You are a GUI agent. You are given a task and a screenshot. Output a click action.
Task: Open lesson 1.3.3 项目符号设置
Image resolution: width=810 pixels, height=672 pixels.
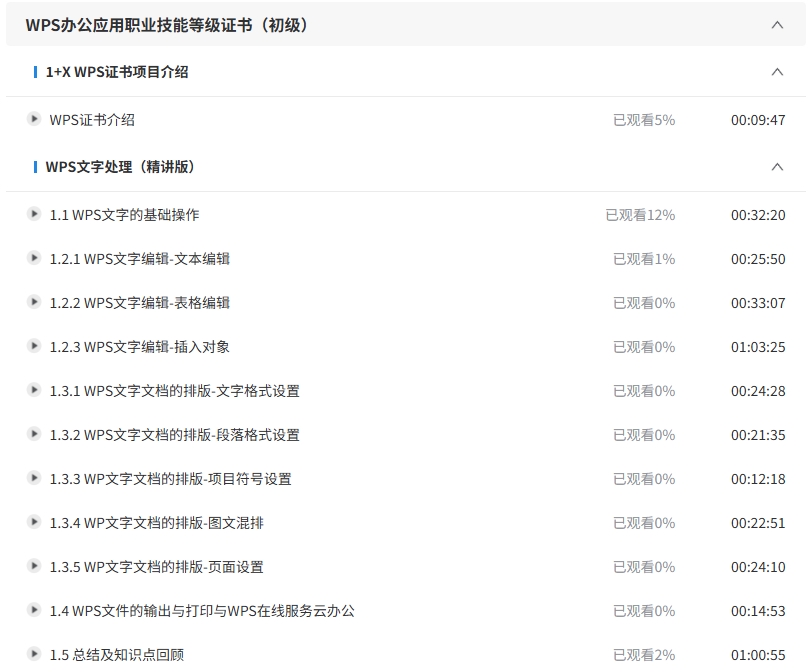click(170, 479)
